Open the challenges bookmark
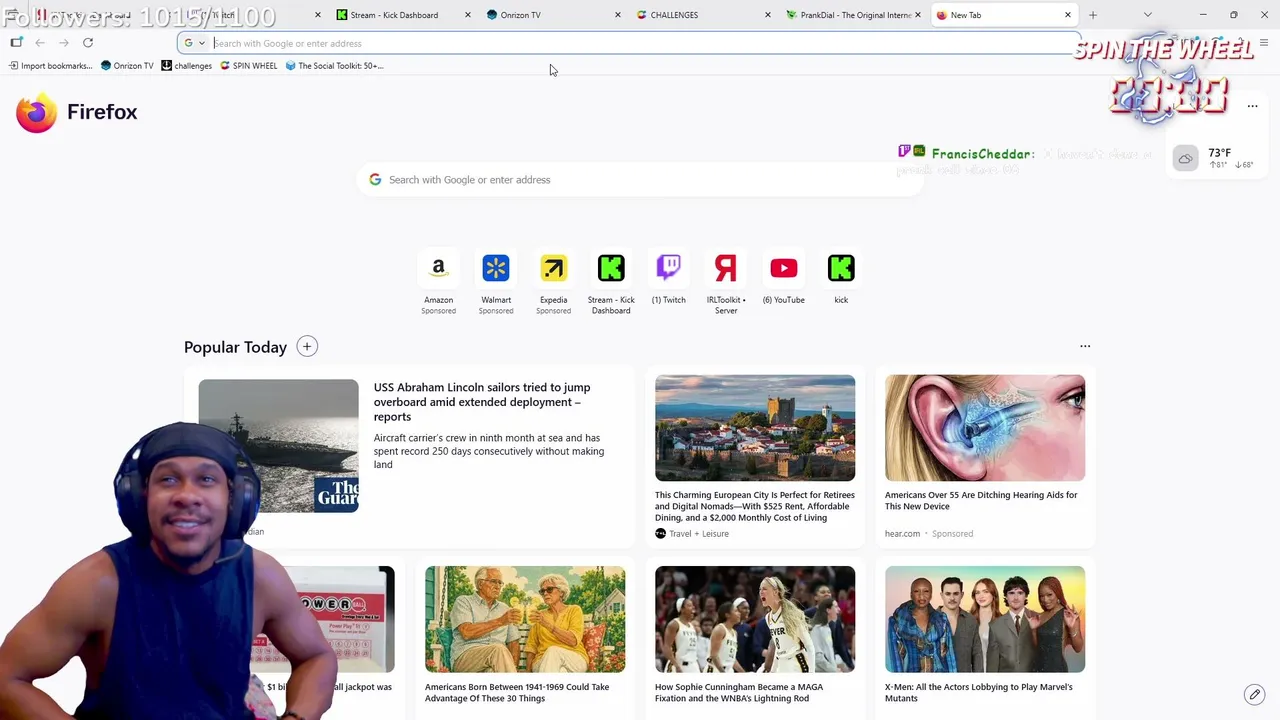 [x=187, y=66]
